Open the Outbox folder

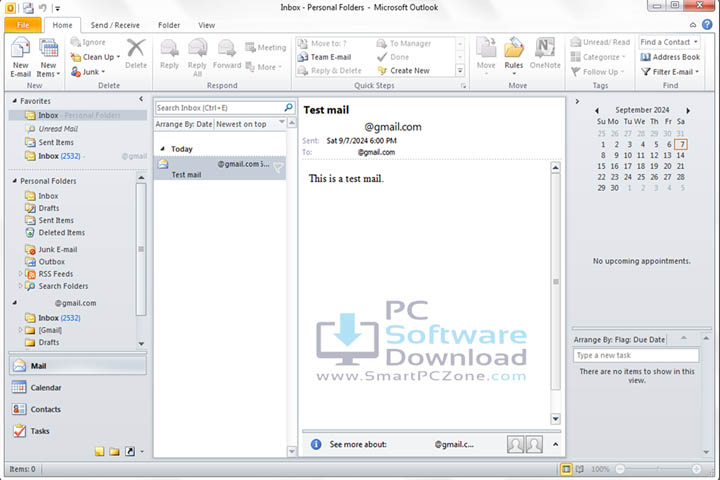pyautogui.click(x=51, y=262)
